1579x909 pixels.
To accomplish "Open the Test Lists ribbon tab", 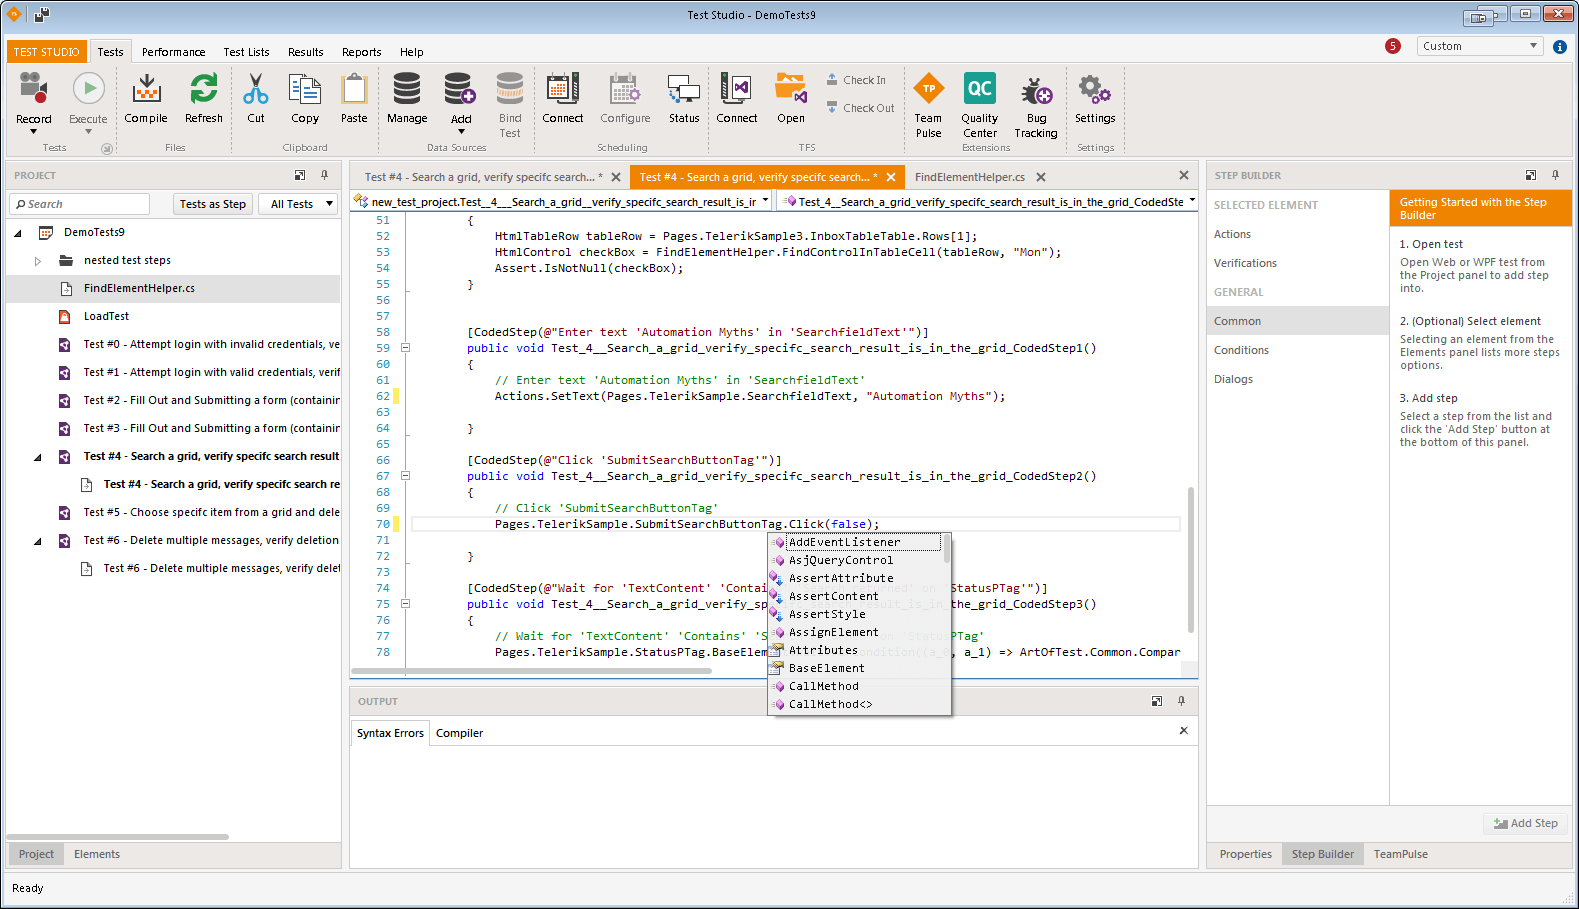I will pyautogui.click(x=246, y=52).
